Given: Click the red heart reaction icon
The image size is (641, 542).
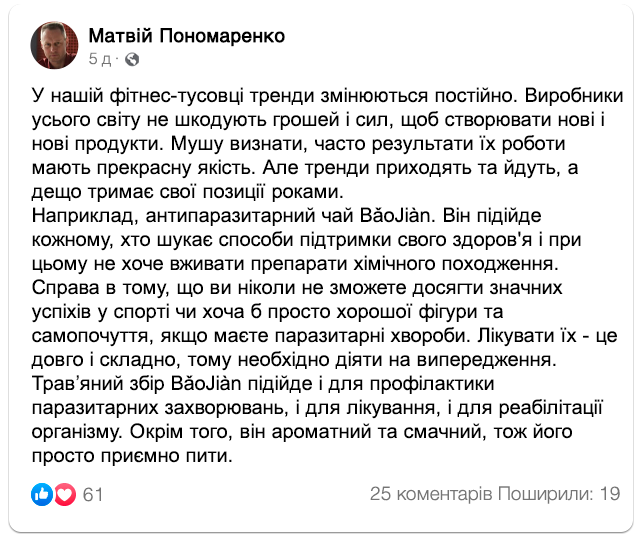Looking at the screenshot, I should point(64,494).
